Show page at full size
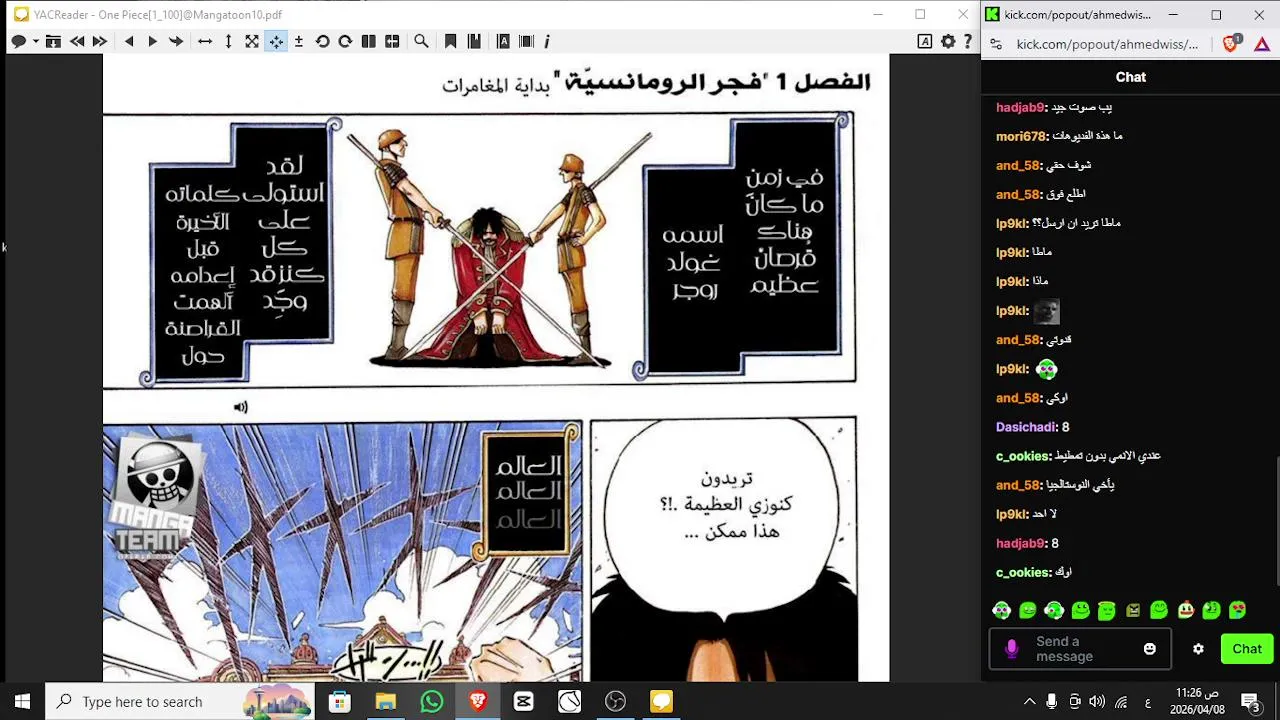This screenshot has height=720, width=1280. point(252,41)
